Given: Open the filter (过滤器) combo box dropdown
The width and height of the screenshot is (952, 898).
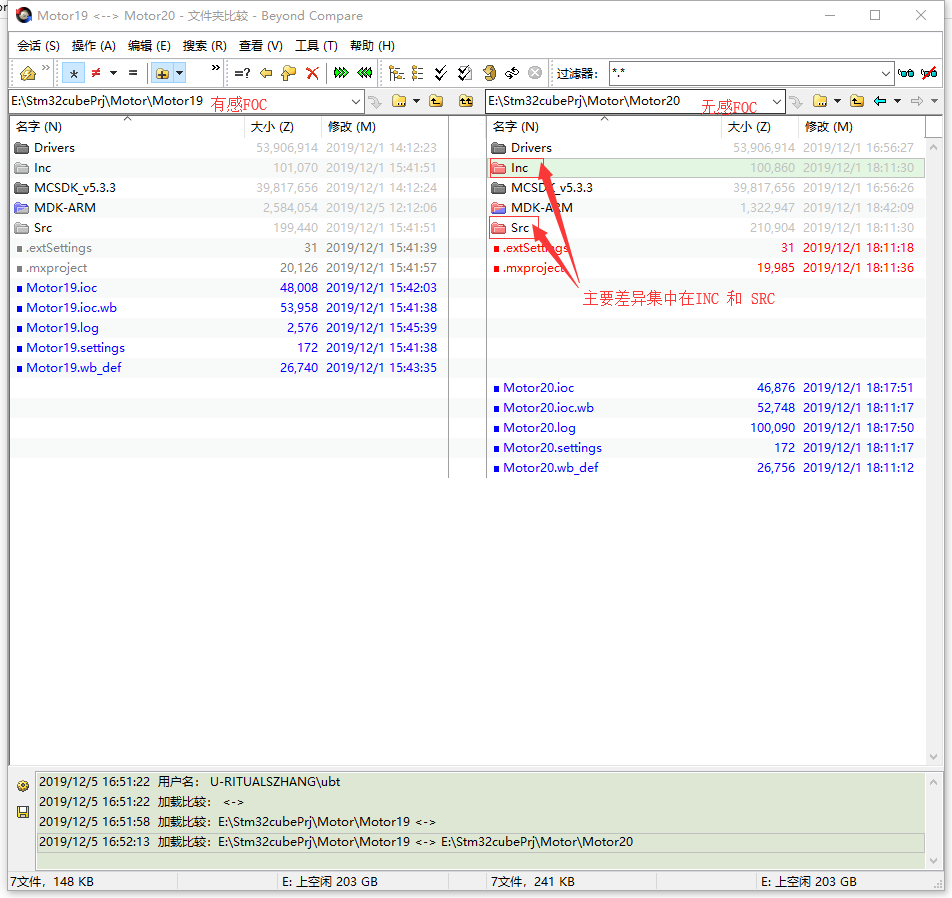Looking at the screenshot, I should (886, 73).
